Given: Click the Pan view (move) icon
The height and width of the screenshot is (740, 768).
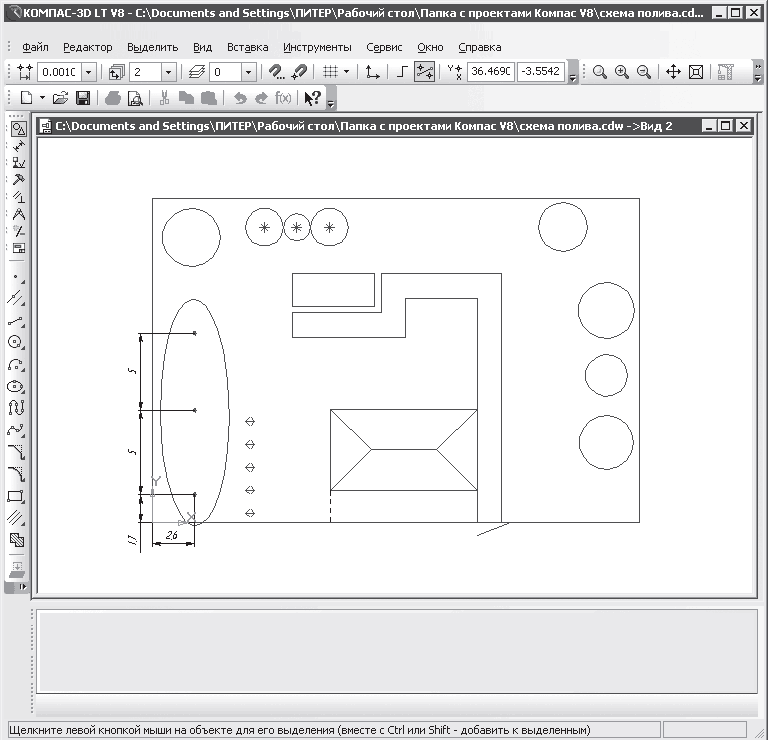Looking at the screenshot, I should click(673, 72).
